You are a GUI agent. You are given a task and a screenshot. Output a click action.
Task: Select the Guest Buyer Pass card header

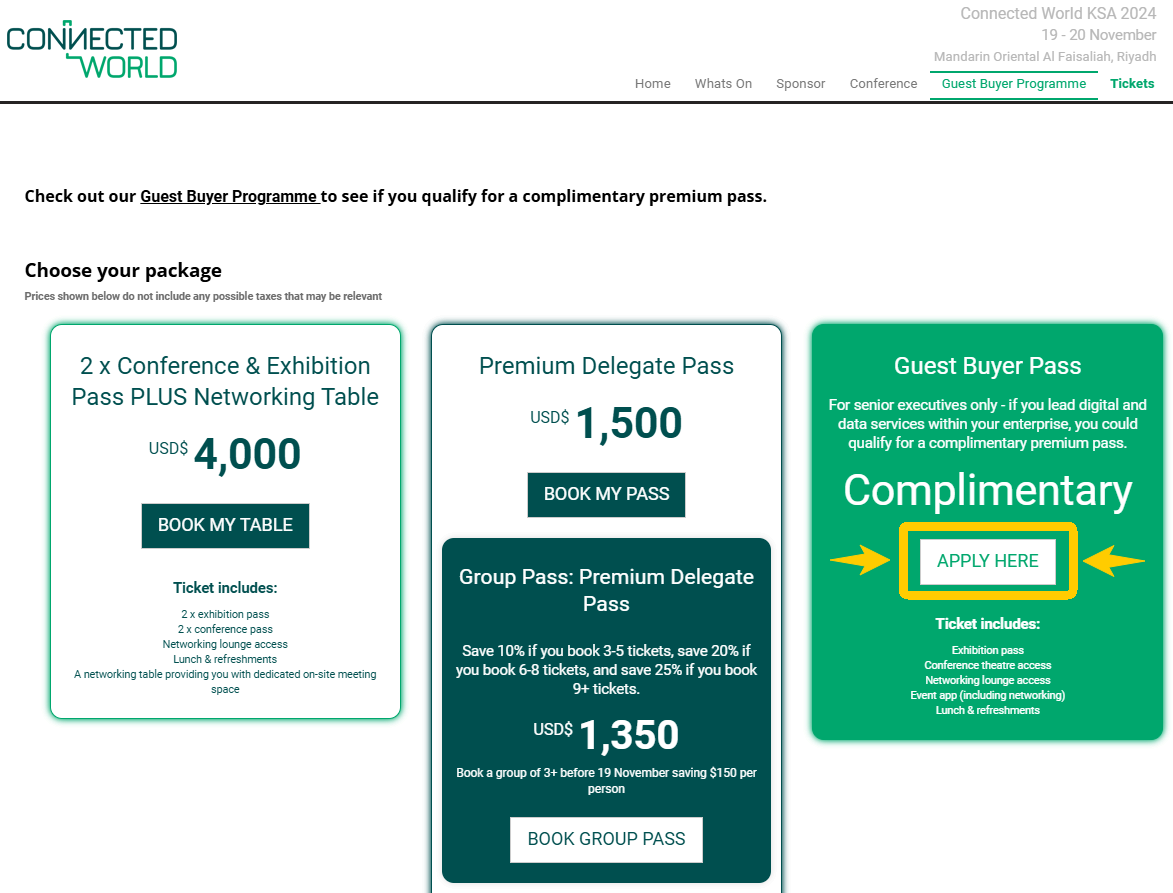point(987,367)
